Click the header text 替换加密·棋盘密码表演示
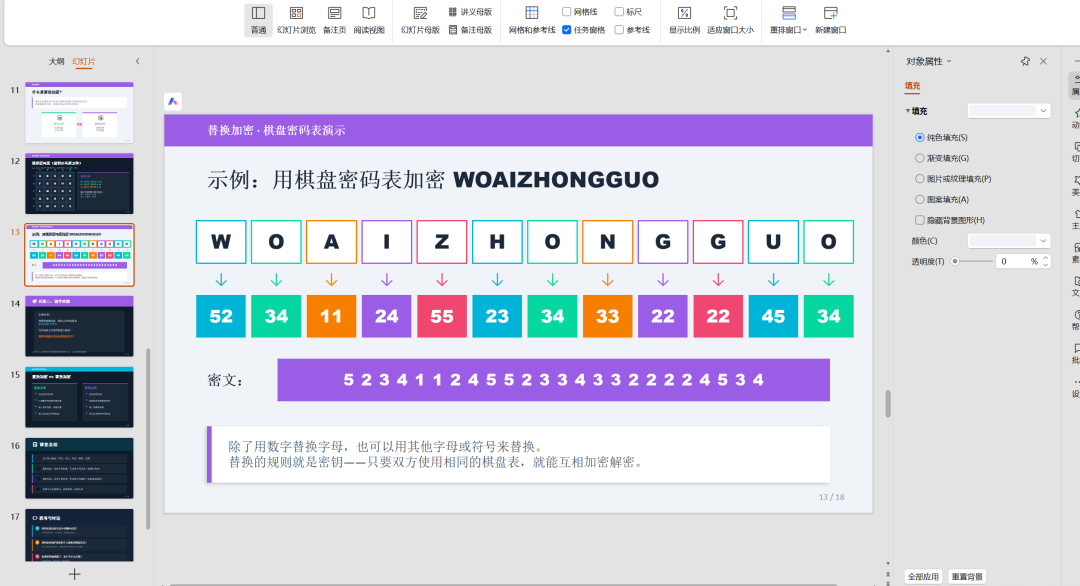 pos(276,130)
